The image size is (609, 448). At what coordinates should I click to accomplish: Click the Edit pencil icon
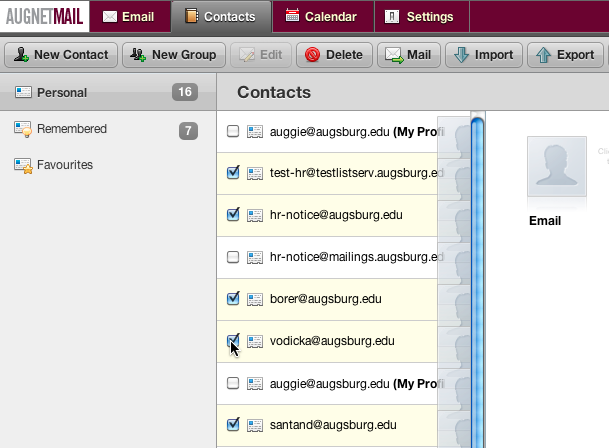(247, 55)
